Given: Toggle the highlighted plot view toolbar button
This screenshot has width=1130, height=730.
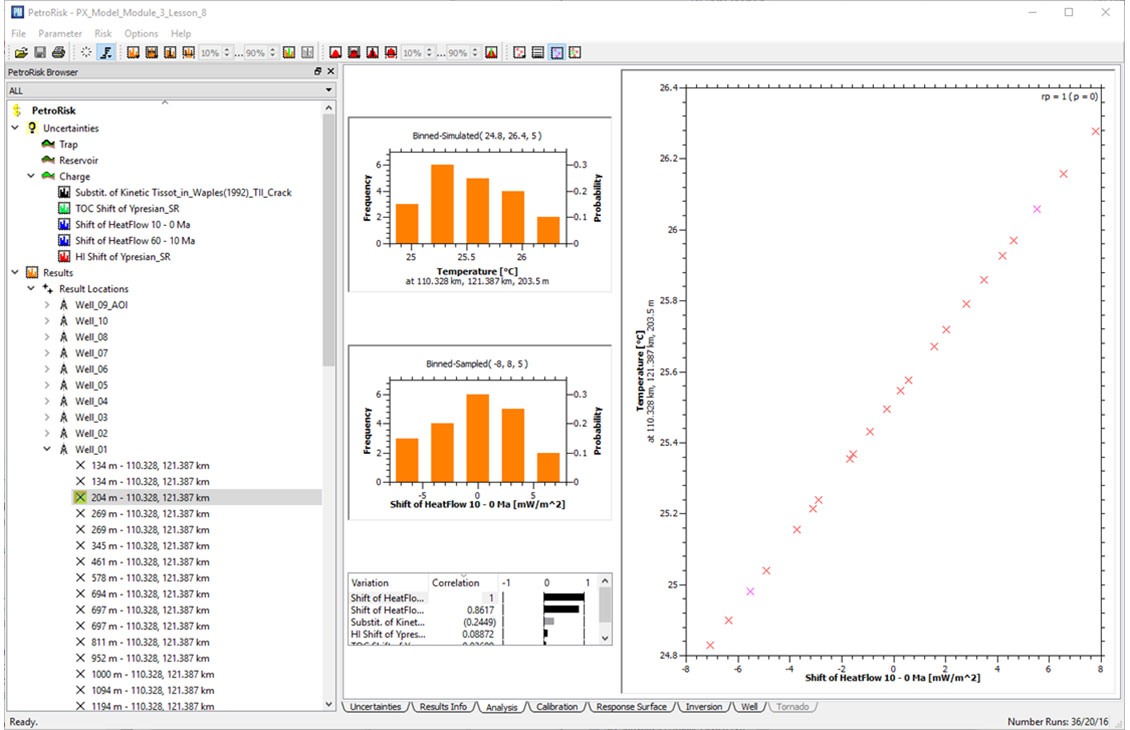Looking at the screenshot, I should coord(557,52).
